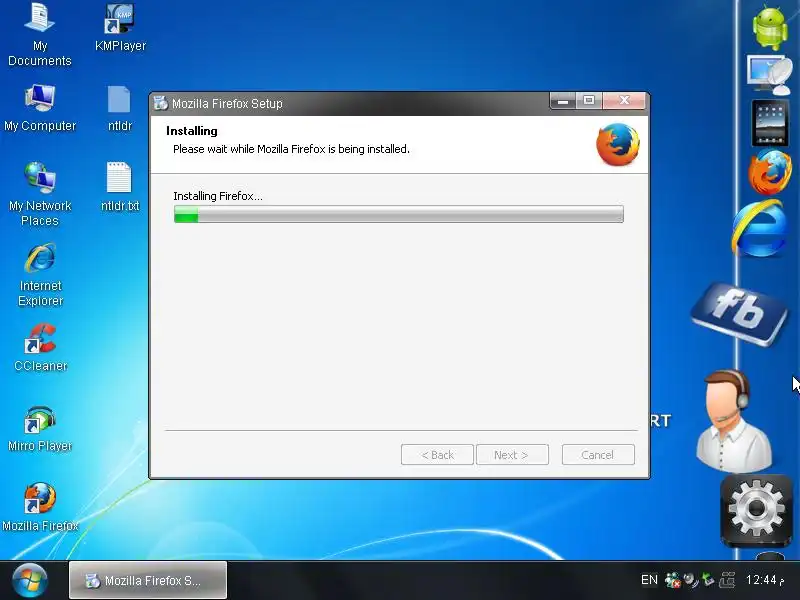Viewport: 800px width, 600px height.
Task: Click the setup title bar icon
Action: [x=161, y=103]
